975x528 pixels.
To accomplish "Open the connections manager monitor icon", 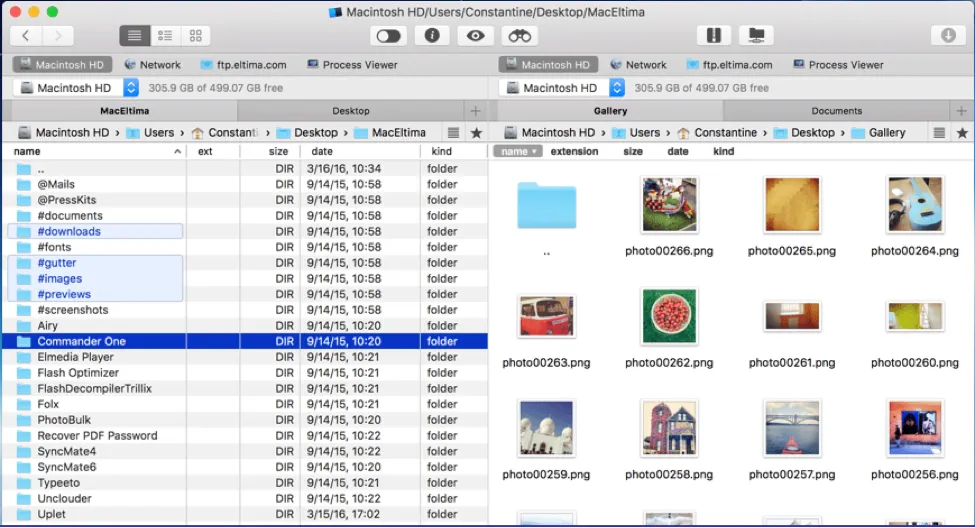I will click(x=756, y=36).
